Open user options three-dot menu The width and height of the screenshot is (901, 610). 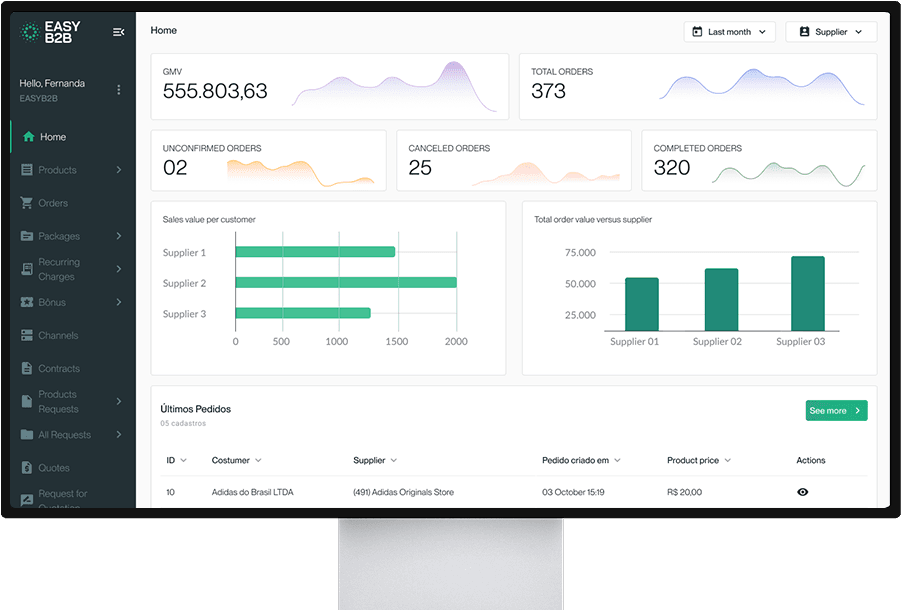tap(119, 90)
